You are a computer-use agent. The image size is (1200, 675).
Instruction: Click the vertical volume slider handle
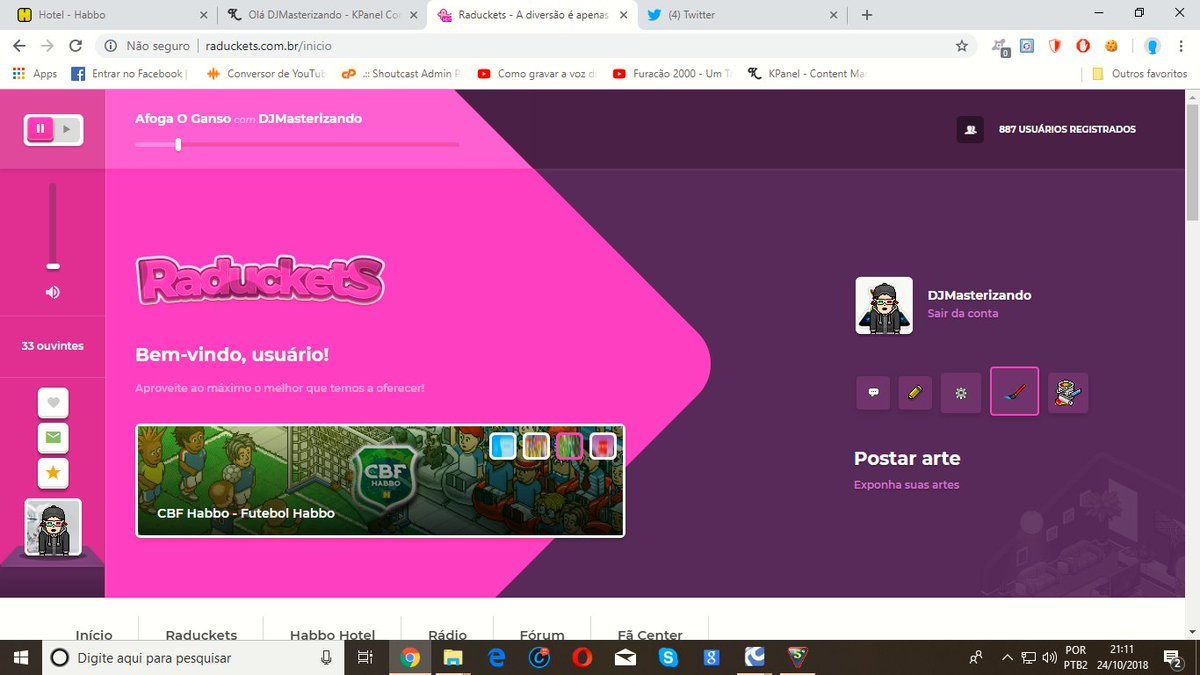(53, 266)
